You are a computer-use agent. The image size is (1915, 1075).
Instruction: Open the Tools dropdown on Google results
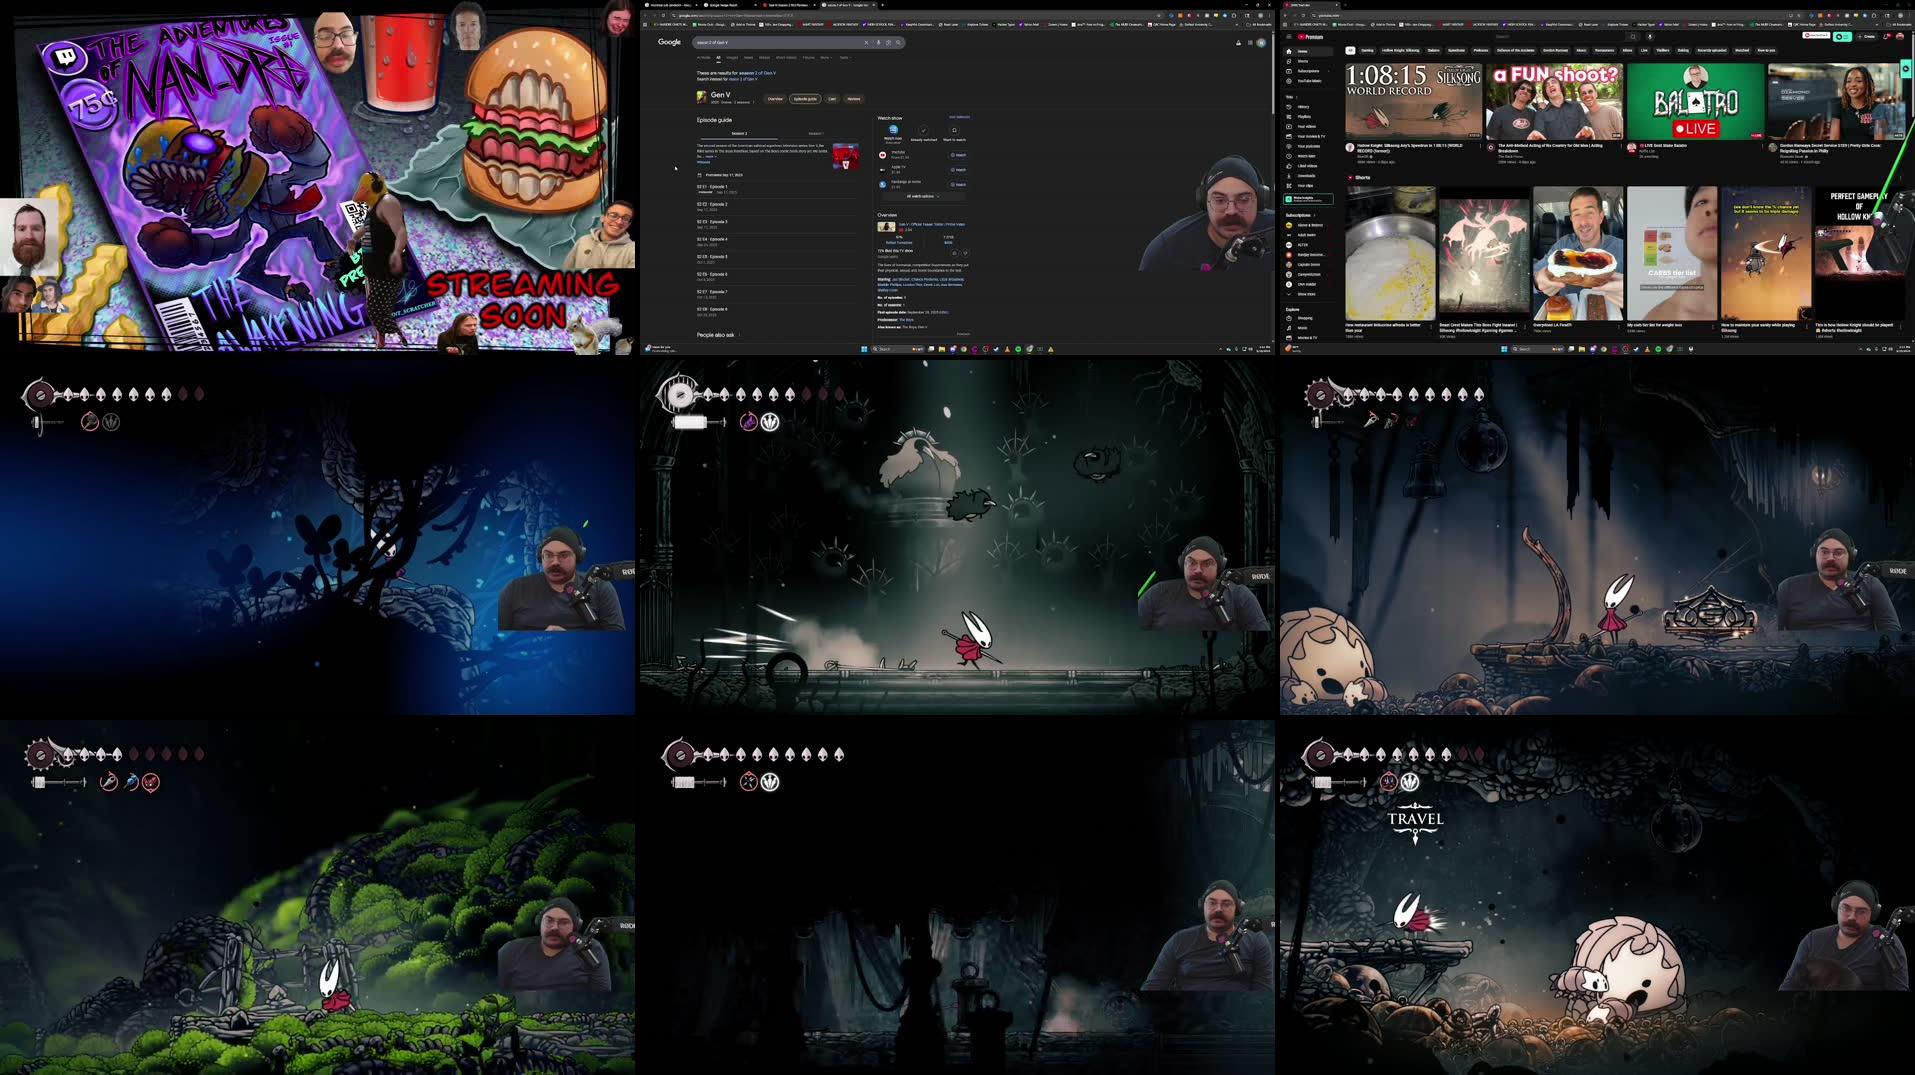845,57
